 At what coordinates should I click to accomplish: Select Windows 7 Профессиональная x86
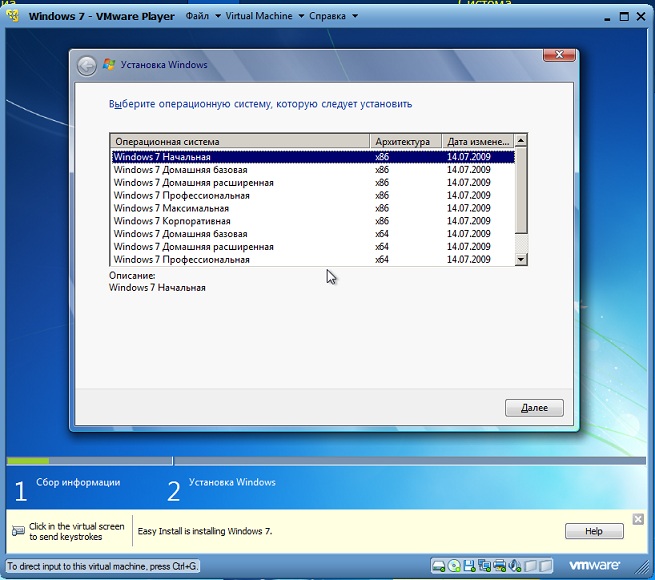click(313, 196)
